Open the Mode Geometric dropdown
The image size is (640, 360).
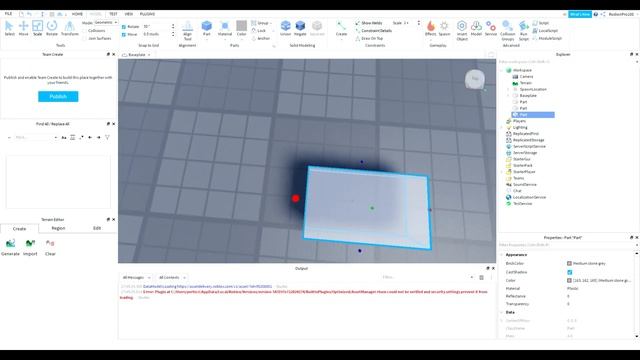106,23
